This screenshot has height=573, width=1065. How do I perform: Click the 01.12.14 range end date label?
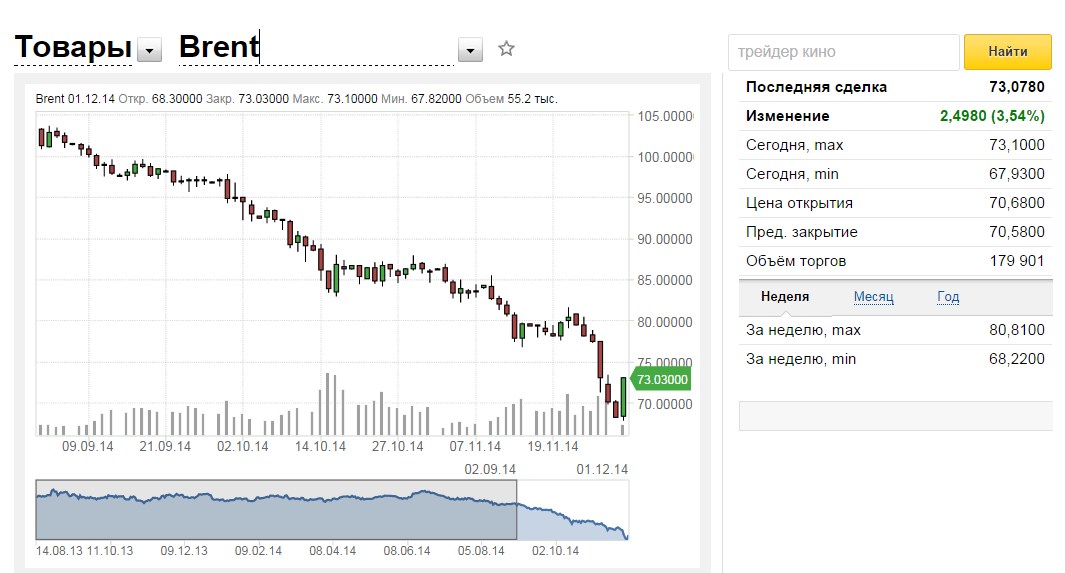(602, 469)
